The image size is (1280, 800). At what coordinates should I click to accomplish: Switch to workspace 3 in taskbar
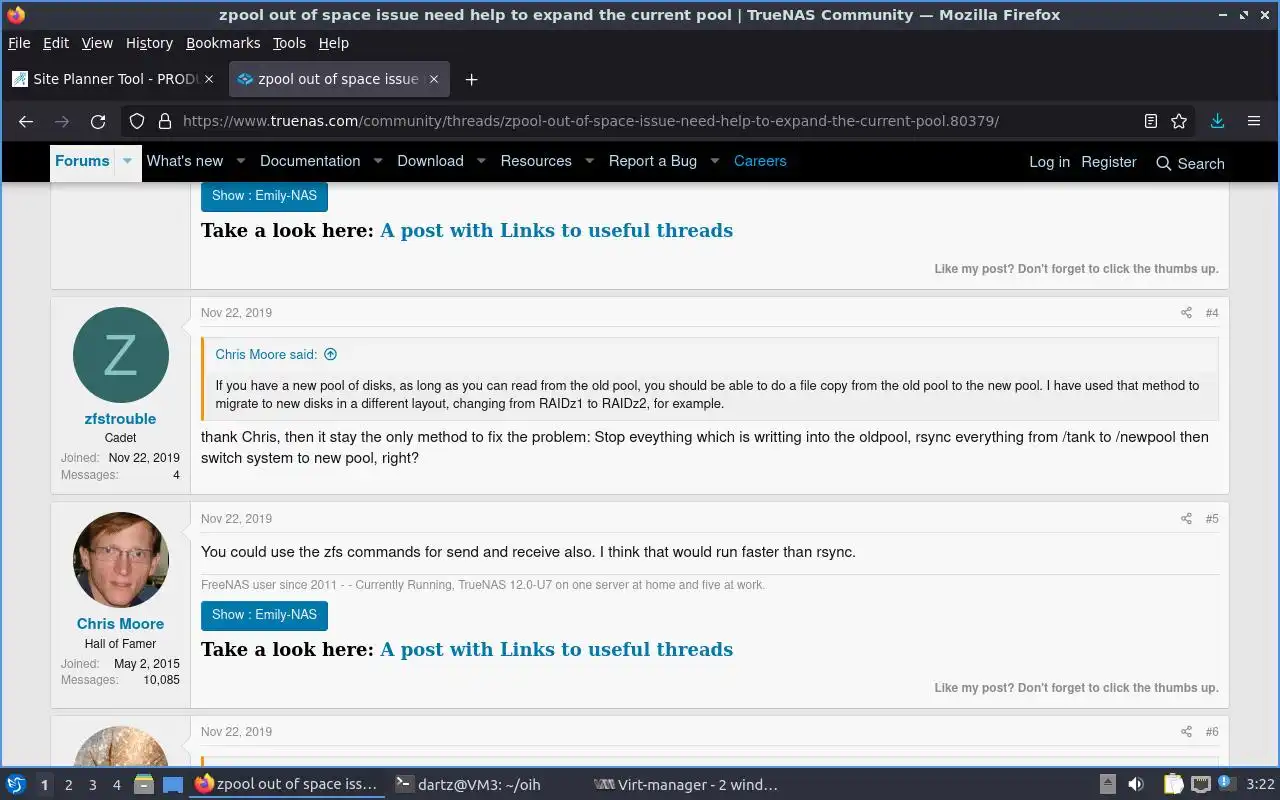point(93,785)
